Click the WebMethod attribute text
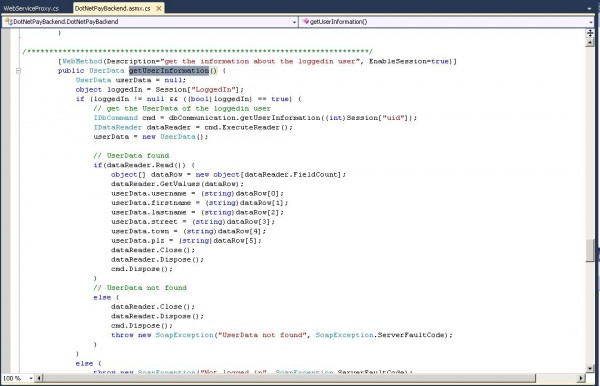This screenshot has height=386, width=600. click(x=82, y=61)
